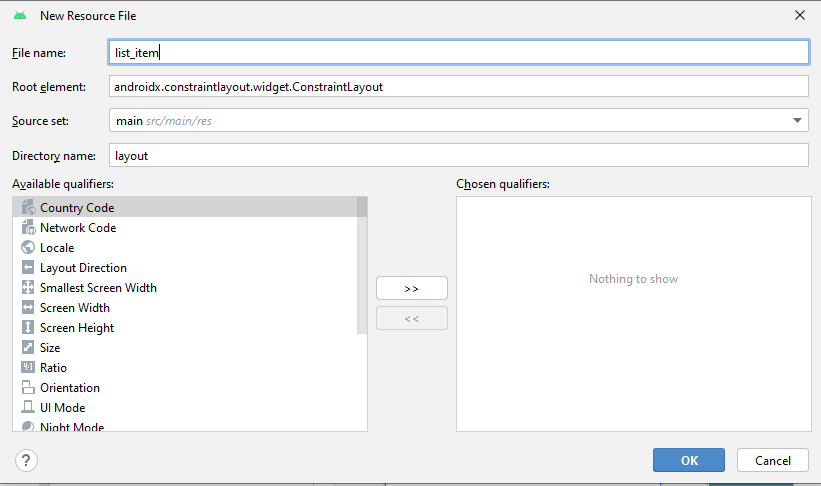The image size is (821, 486).
Task: Select the Layout Direction icon
Action: [28, 268]
